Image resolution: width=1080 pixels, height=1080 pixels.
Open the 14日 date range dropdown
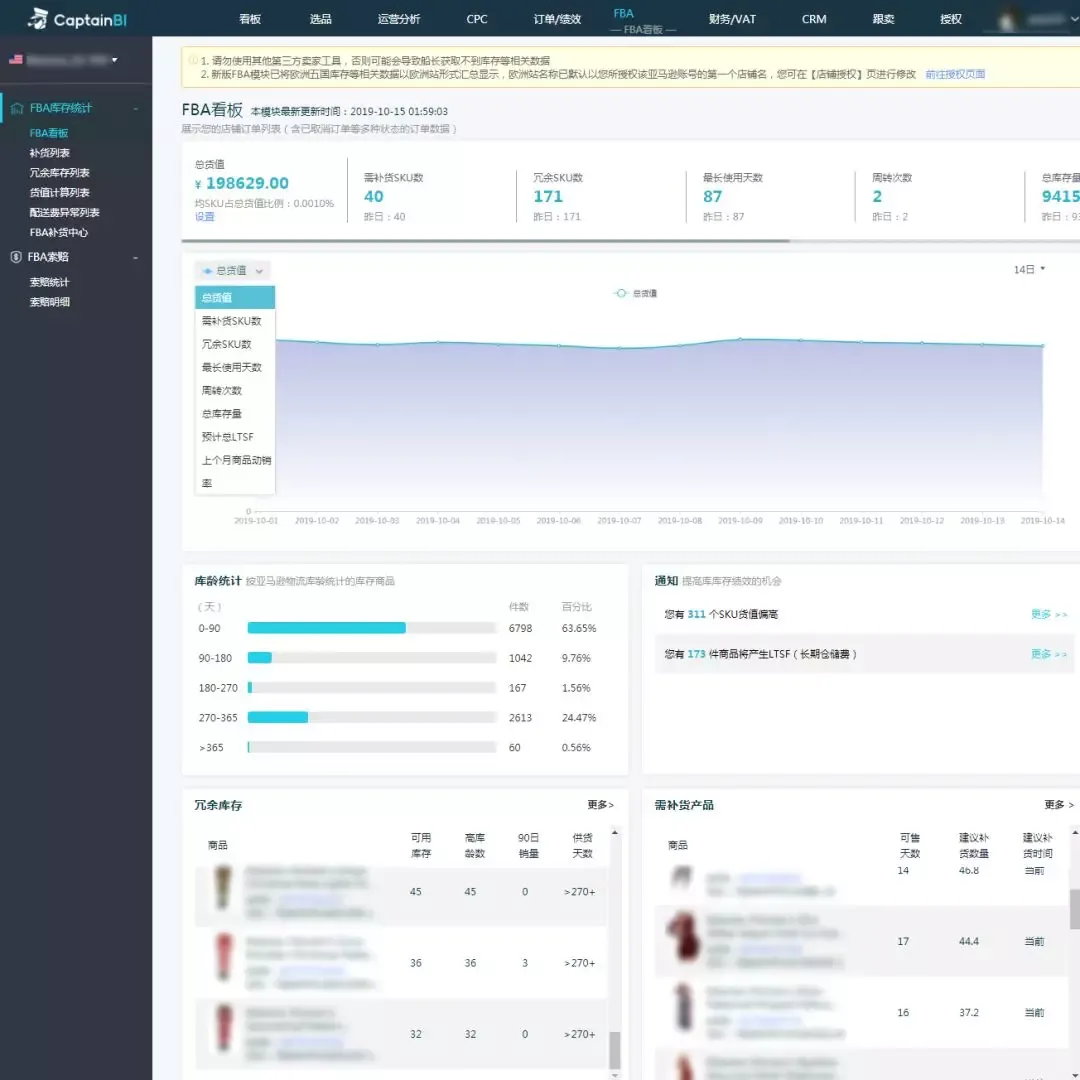pos(1029,269)
